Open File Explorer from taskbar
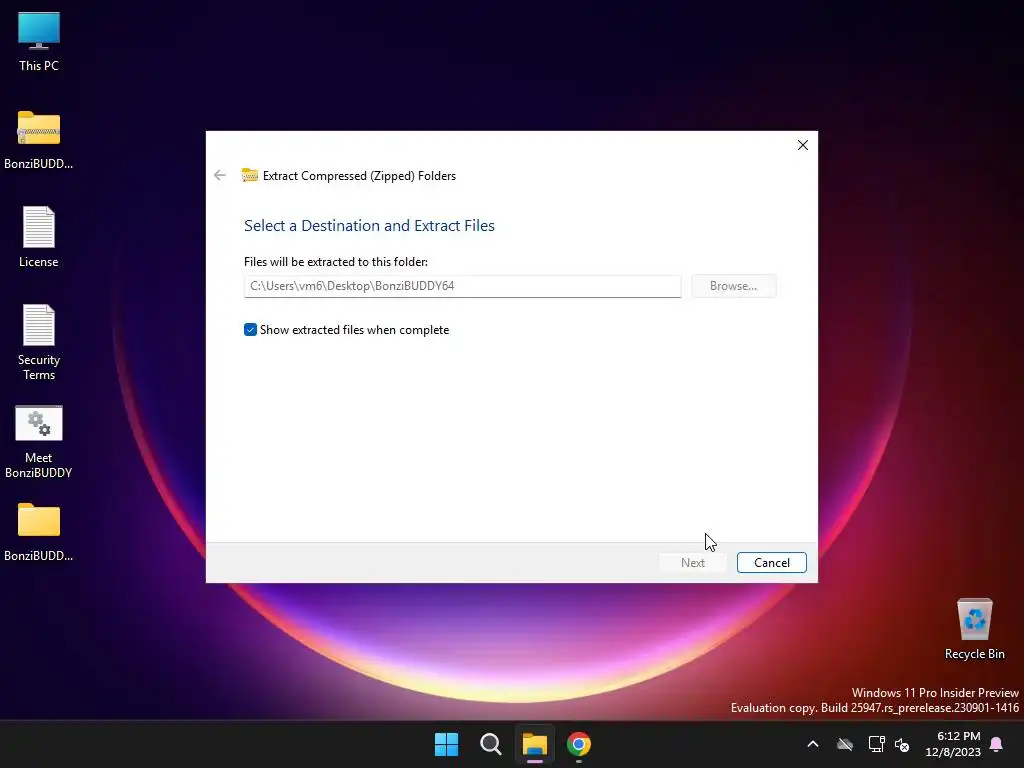The height and width of the screenshot is (768, 1024). coord(534,744)
